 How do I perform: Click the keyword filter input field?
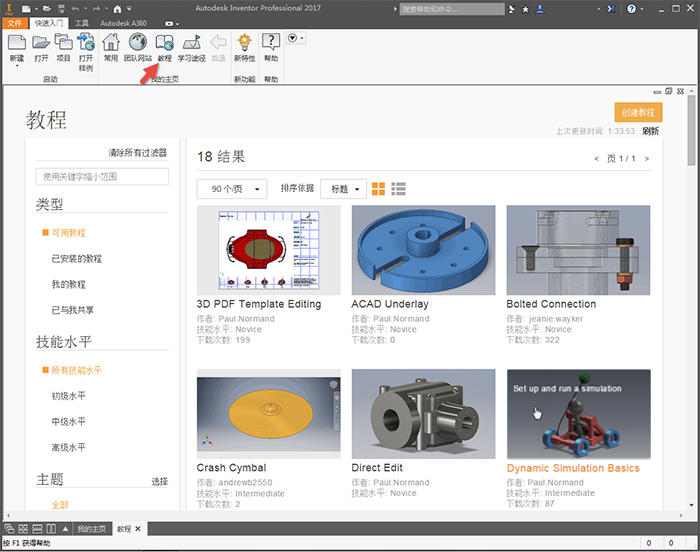click(102, 177)
